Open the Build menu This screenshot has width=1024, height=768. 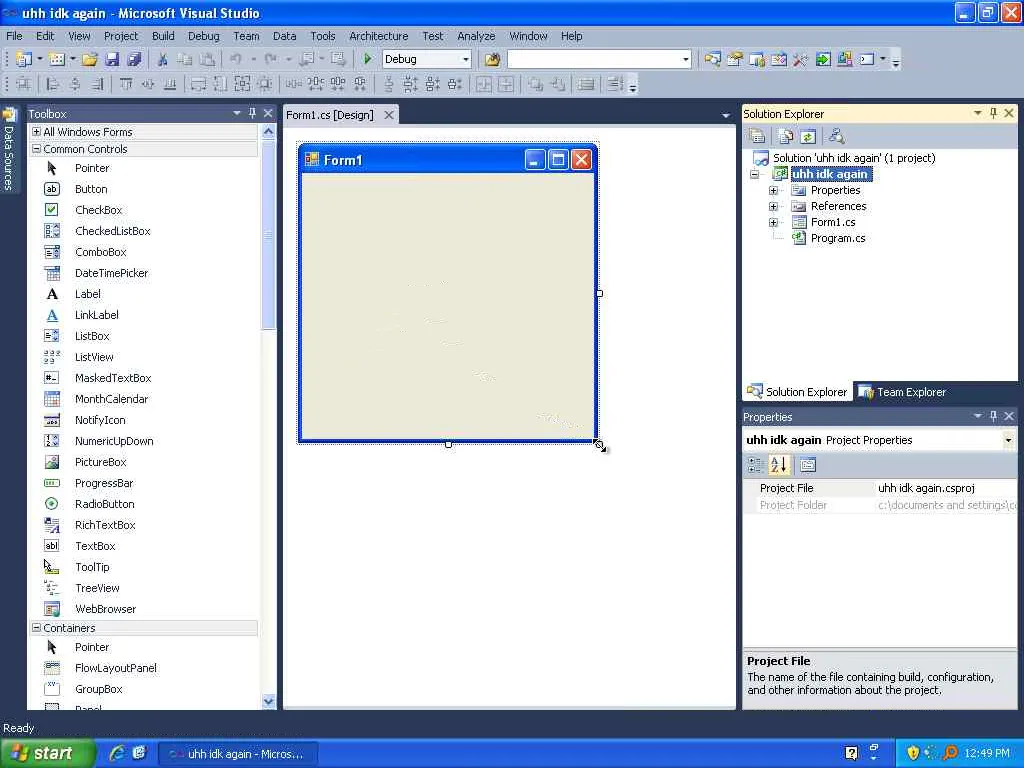163,36
